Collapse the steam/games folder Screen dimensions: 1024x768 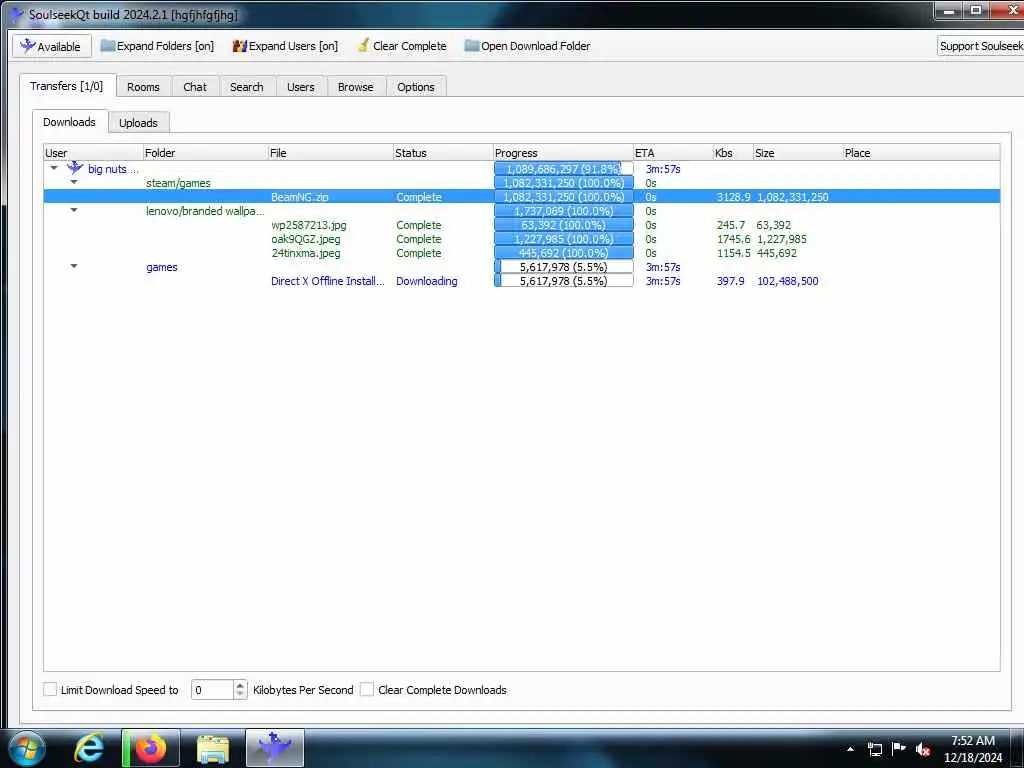tap(74, 182)
